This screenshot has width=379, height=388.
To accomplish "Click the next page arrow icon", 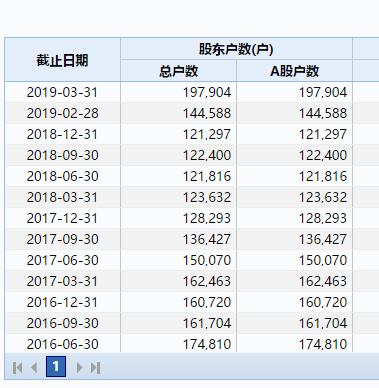I will pos(79,368).
